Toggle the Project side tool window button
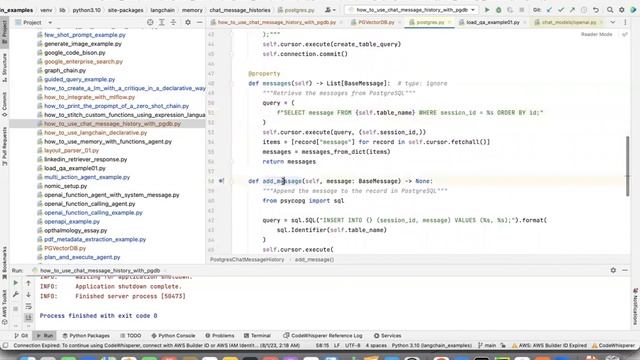This screenshot has width=640, height=360. pos(4,31)
